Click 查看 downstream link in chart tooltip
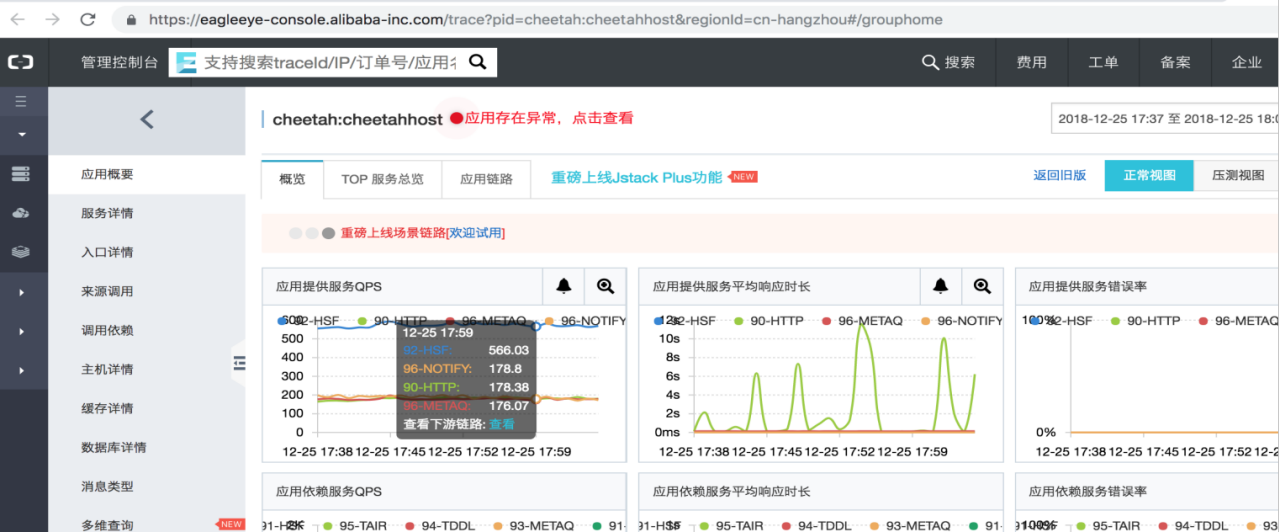Screen dimensions: 1280x532 pos(502,424)
